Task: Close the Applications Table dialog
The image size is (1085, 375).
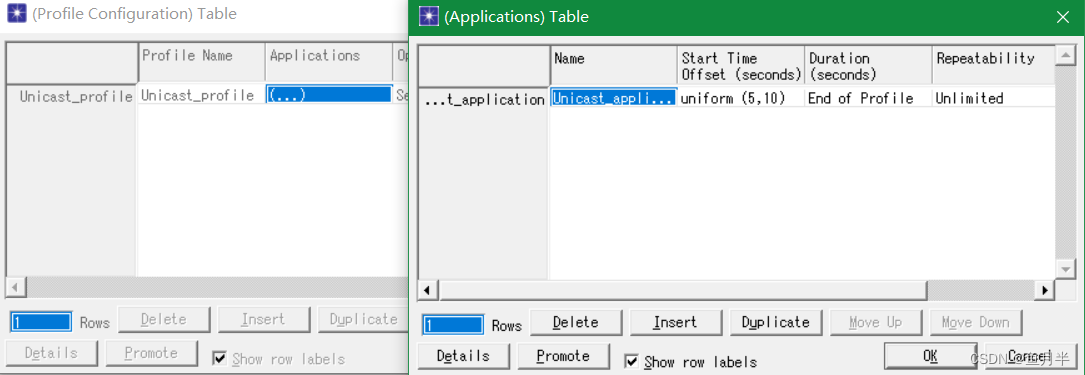Action: point(1063,17)
